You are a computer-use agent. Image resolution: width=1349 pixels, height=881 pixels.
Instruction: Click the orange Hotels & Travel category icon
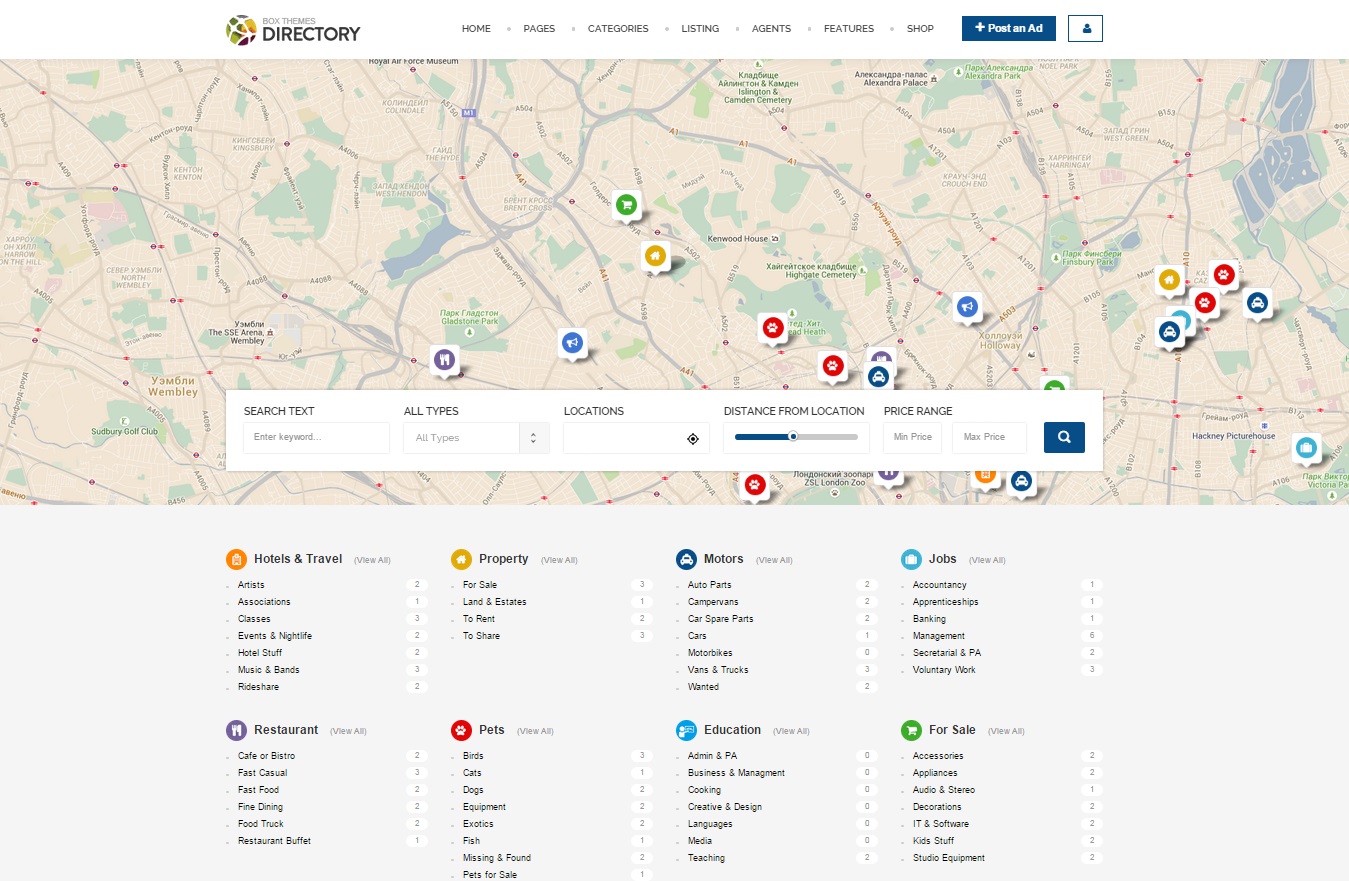pos(236,559)
